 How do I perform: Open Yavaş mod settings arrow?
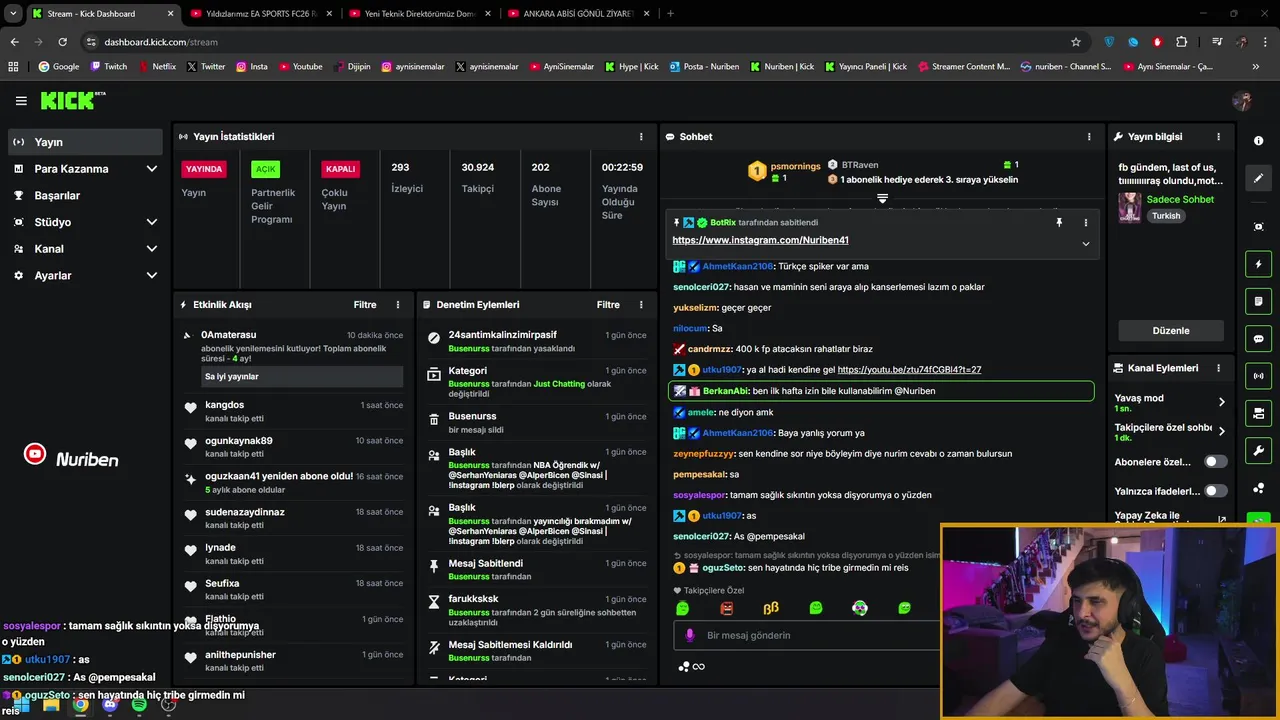pyautogui.click(x=1221, y=402)
